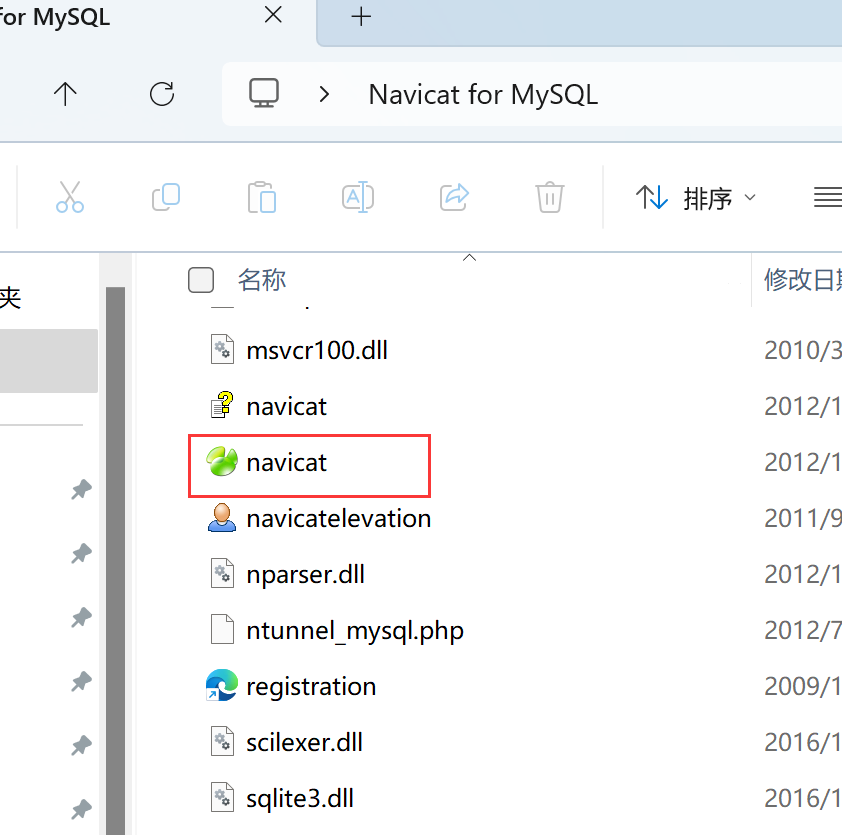Close the "for MySQL" Explorer tab
This screenshot has height=835, width=842.
point(273,15)
